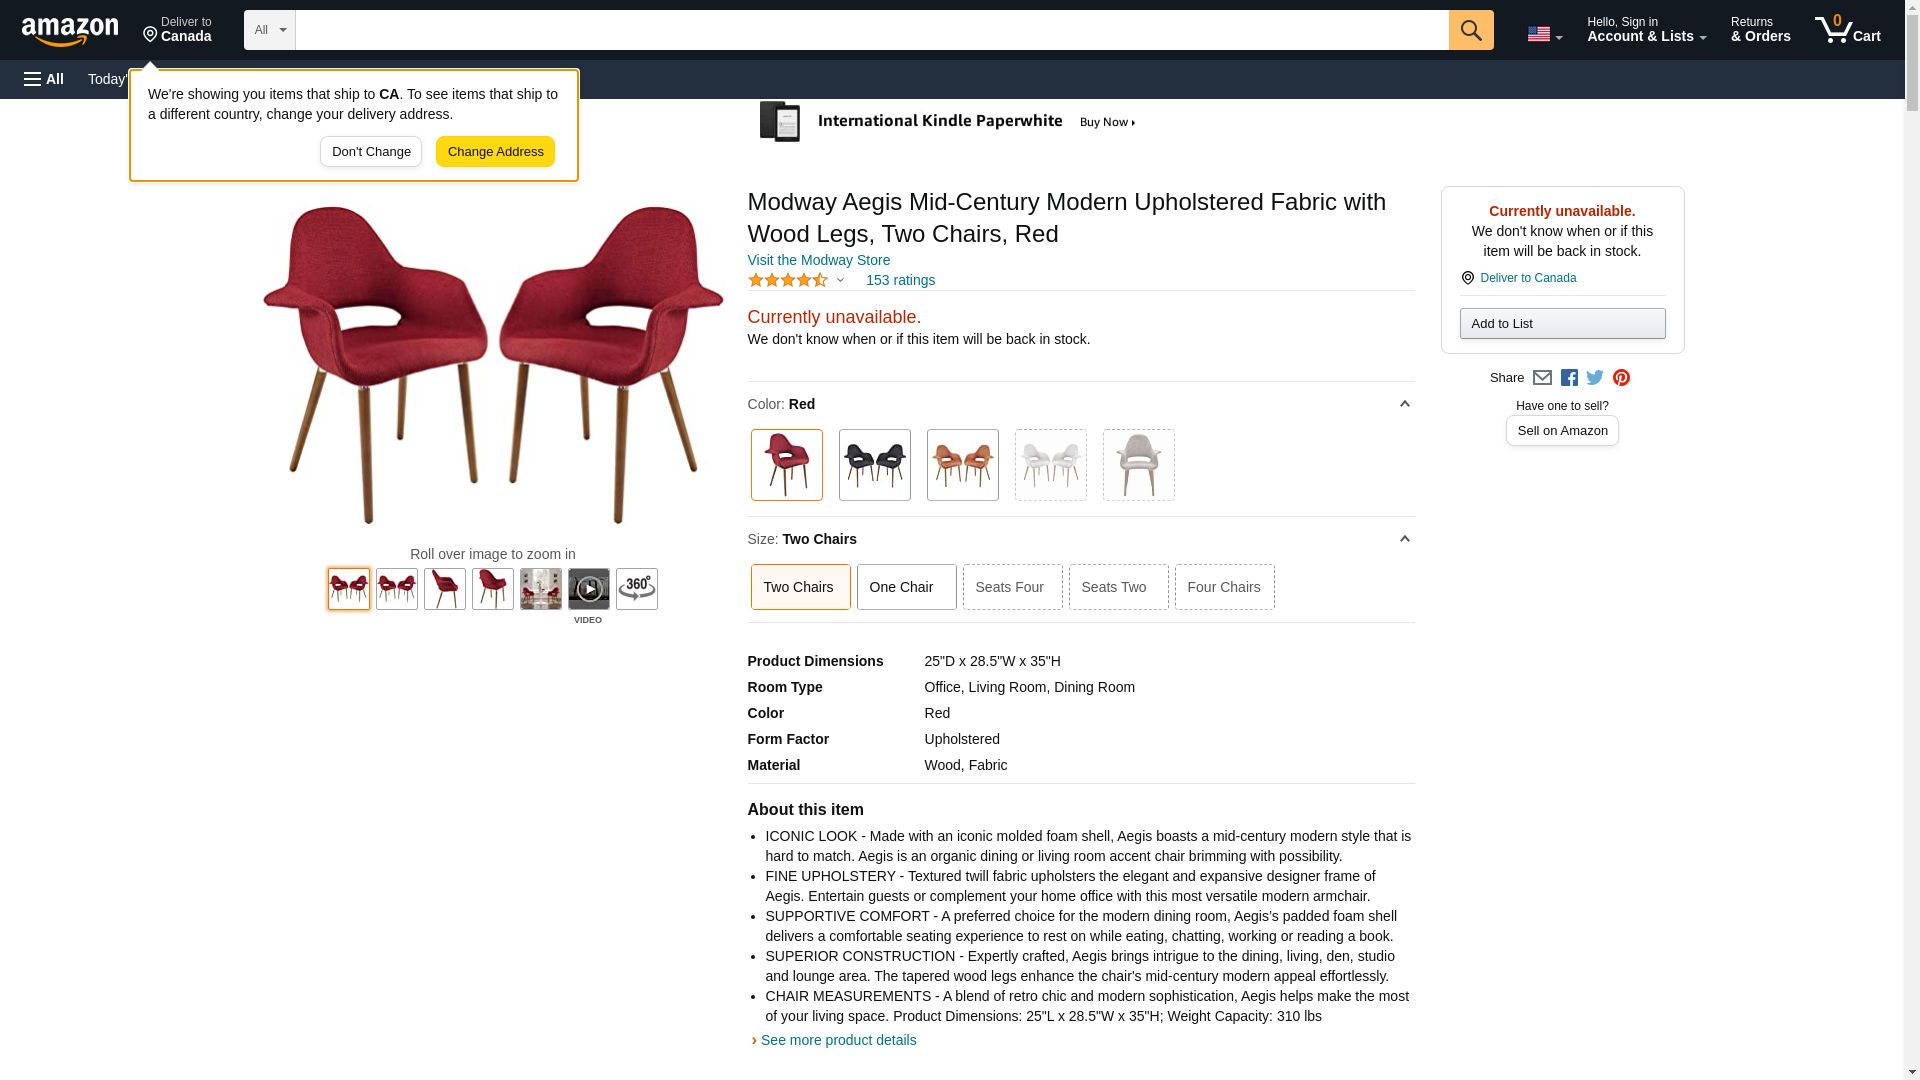Viewport: 1920px width, 1080px height.
Task: Pin product on Pinterest
Action: tap(1621, 378)
